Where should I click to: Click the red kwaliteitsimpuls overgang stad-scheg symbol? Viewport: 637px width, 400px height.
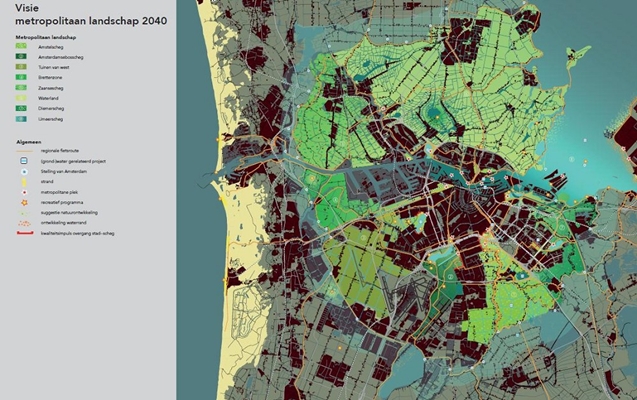click(x=24, y=230)
